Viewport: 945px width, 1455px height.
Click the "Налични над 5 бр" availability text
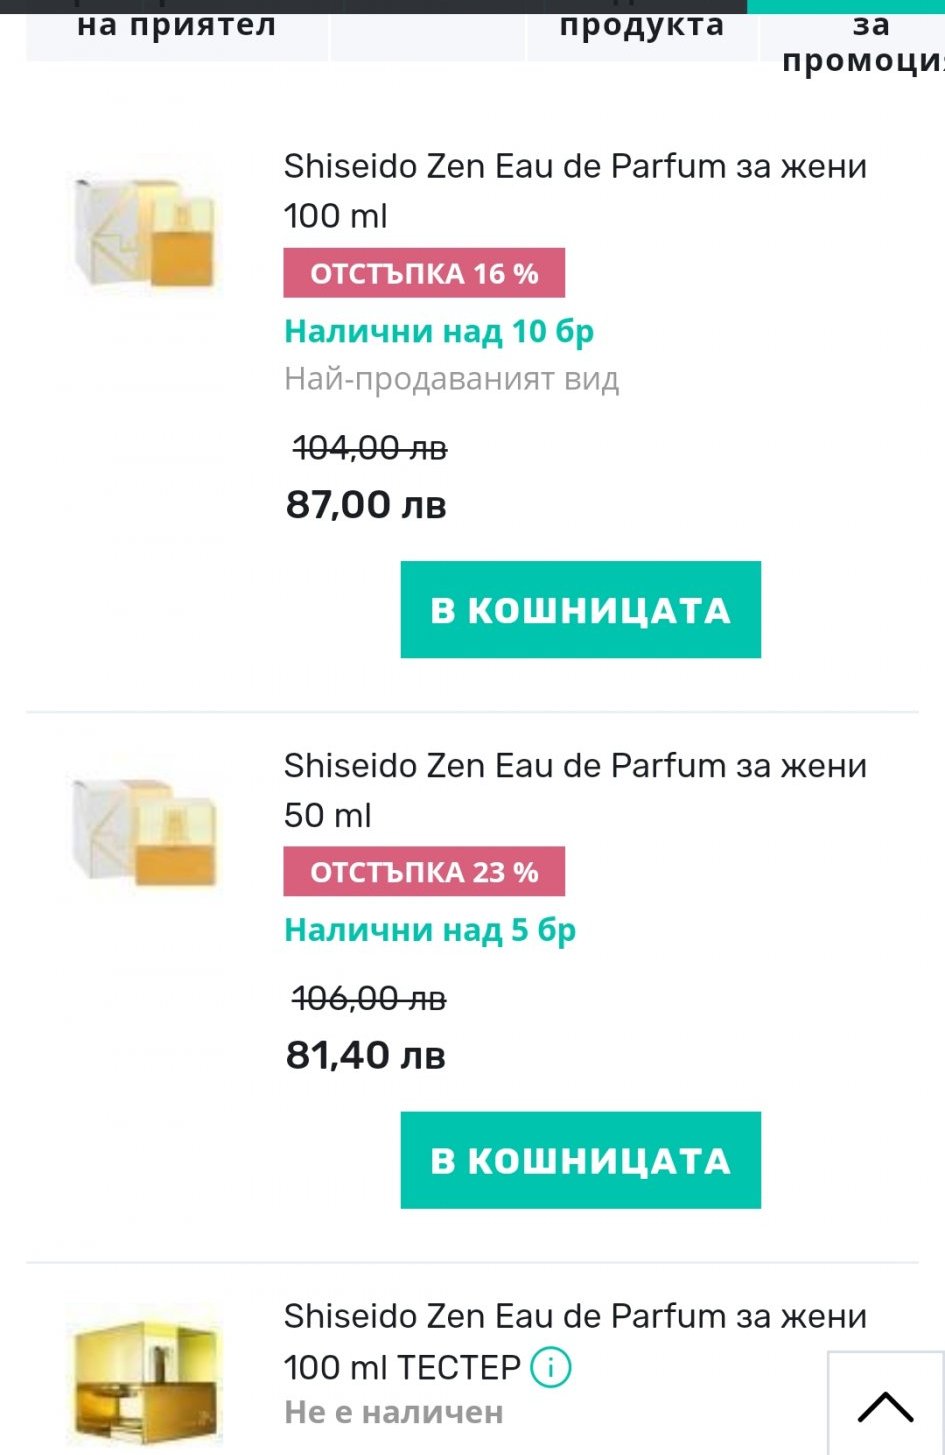(430, 930)
